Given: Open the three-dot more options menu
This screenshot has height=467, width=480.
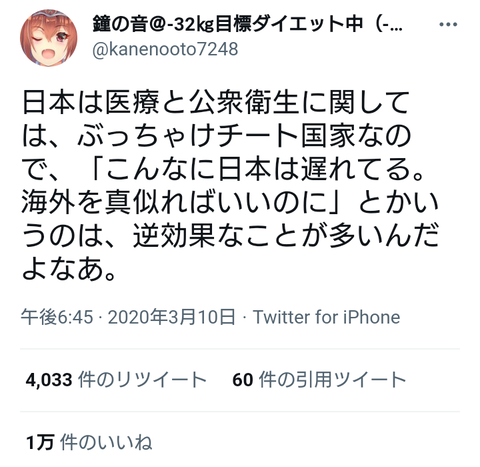Looking at the screenshot, I should (x=448, y=24).
